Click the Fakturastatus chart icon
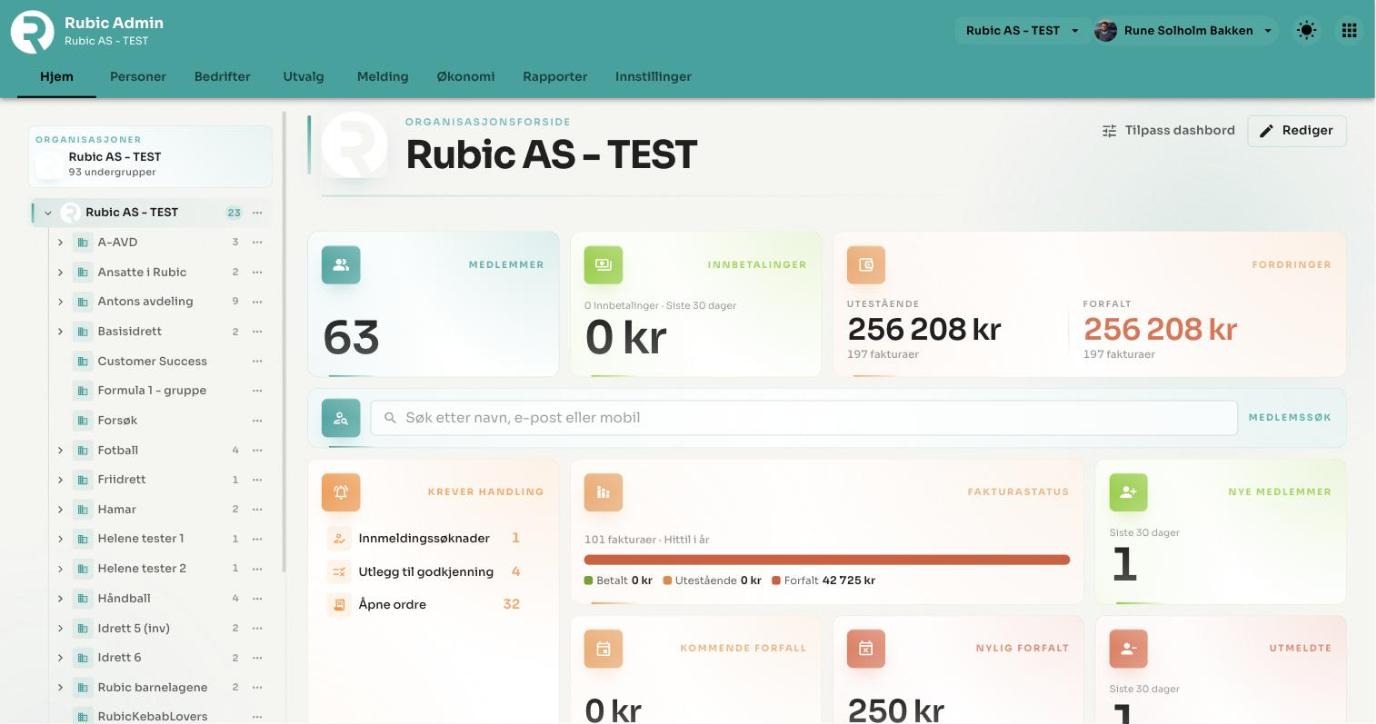The height and width of the screenshot is (724, 1376). 603,492
